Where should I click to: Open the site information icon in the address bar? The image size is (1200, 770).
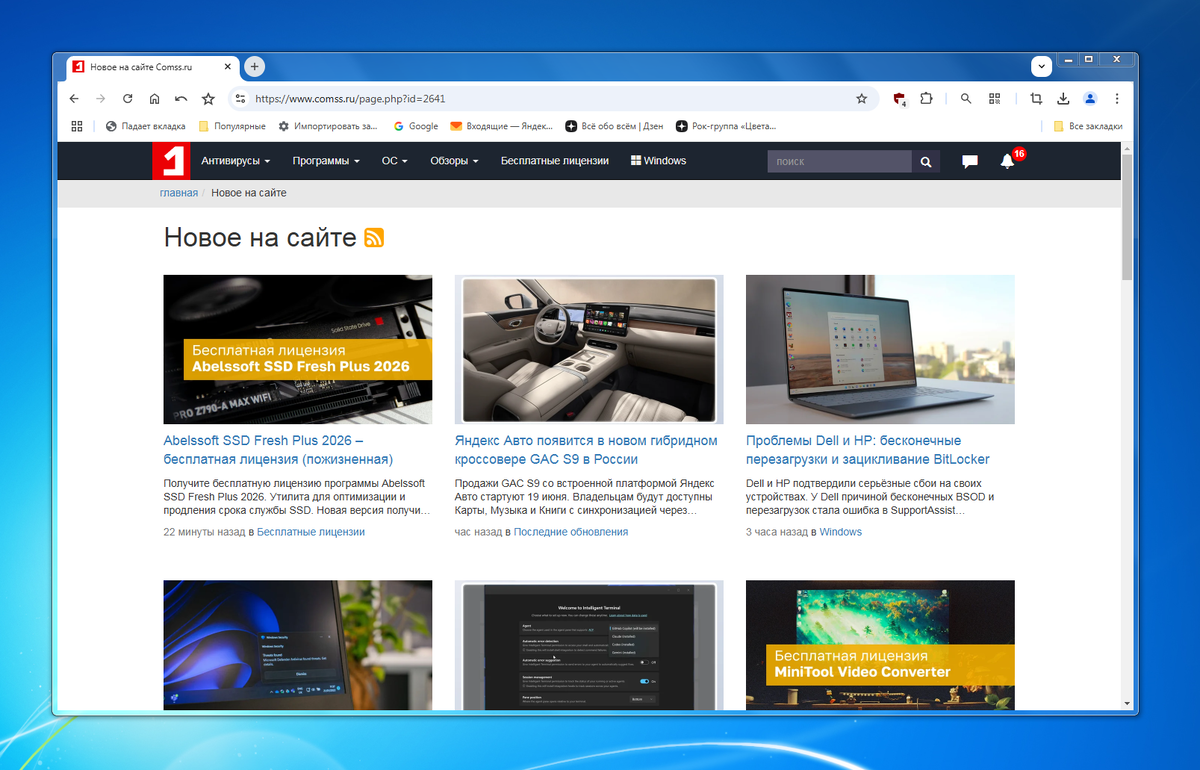(x=240, y=99)
